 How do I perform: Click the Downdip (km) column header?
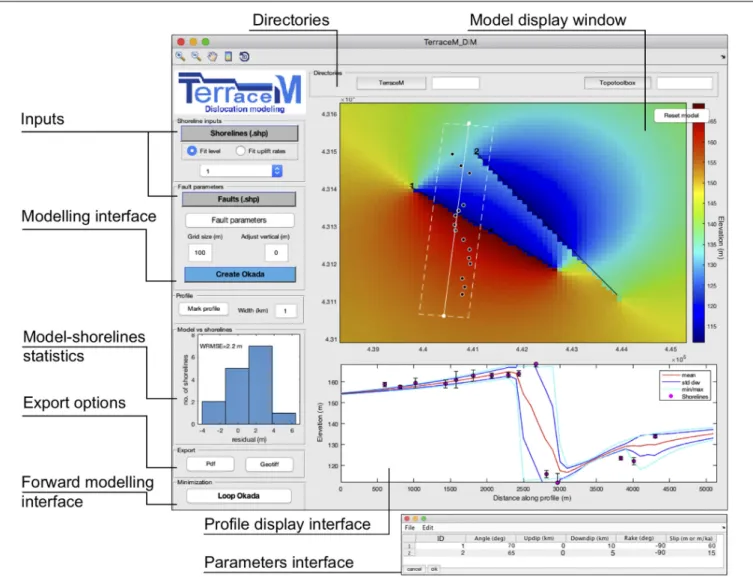coord(590,539)
